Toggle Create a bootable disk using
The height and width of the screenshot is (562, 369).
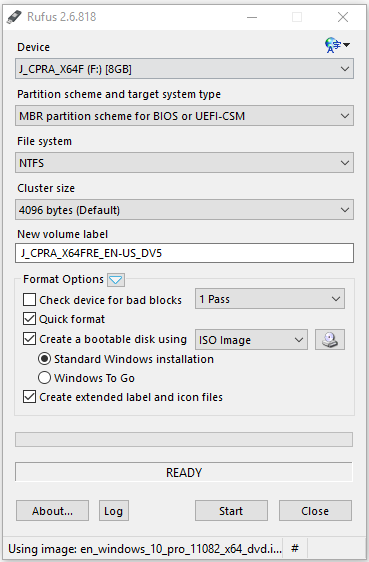click(x=29, y=339)
